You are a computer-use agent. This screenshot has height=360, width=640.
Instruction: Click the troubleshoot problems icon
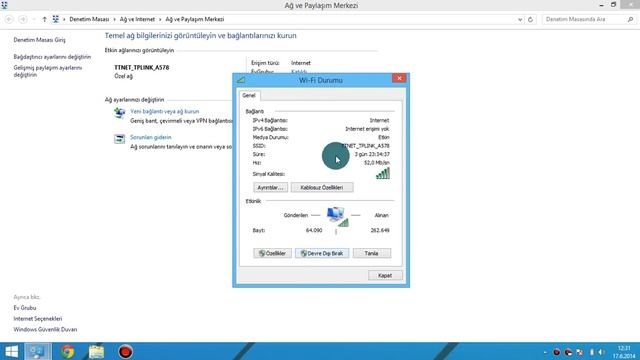point(119,139)
